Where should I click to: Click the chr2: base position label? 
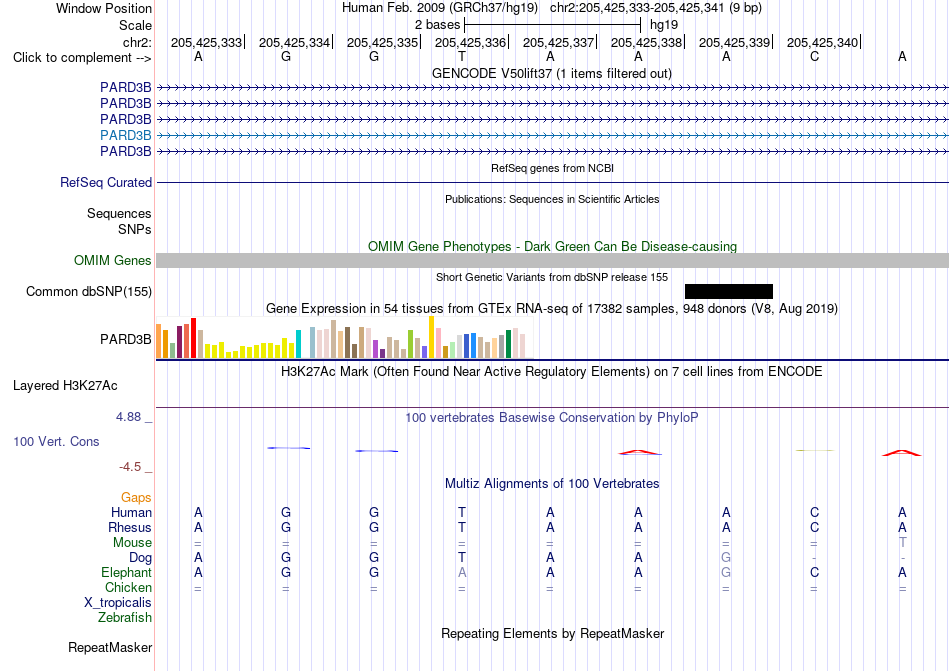137,42
